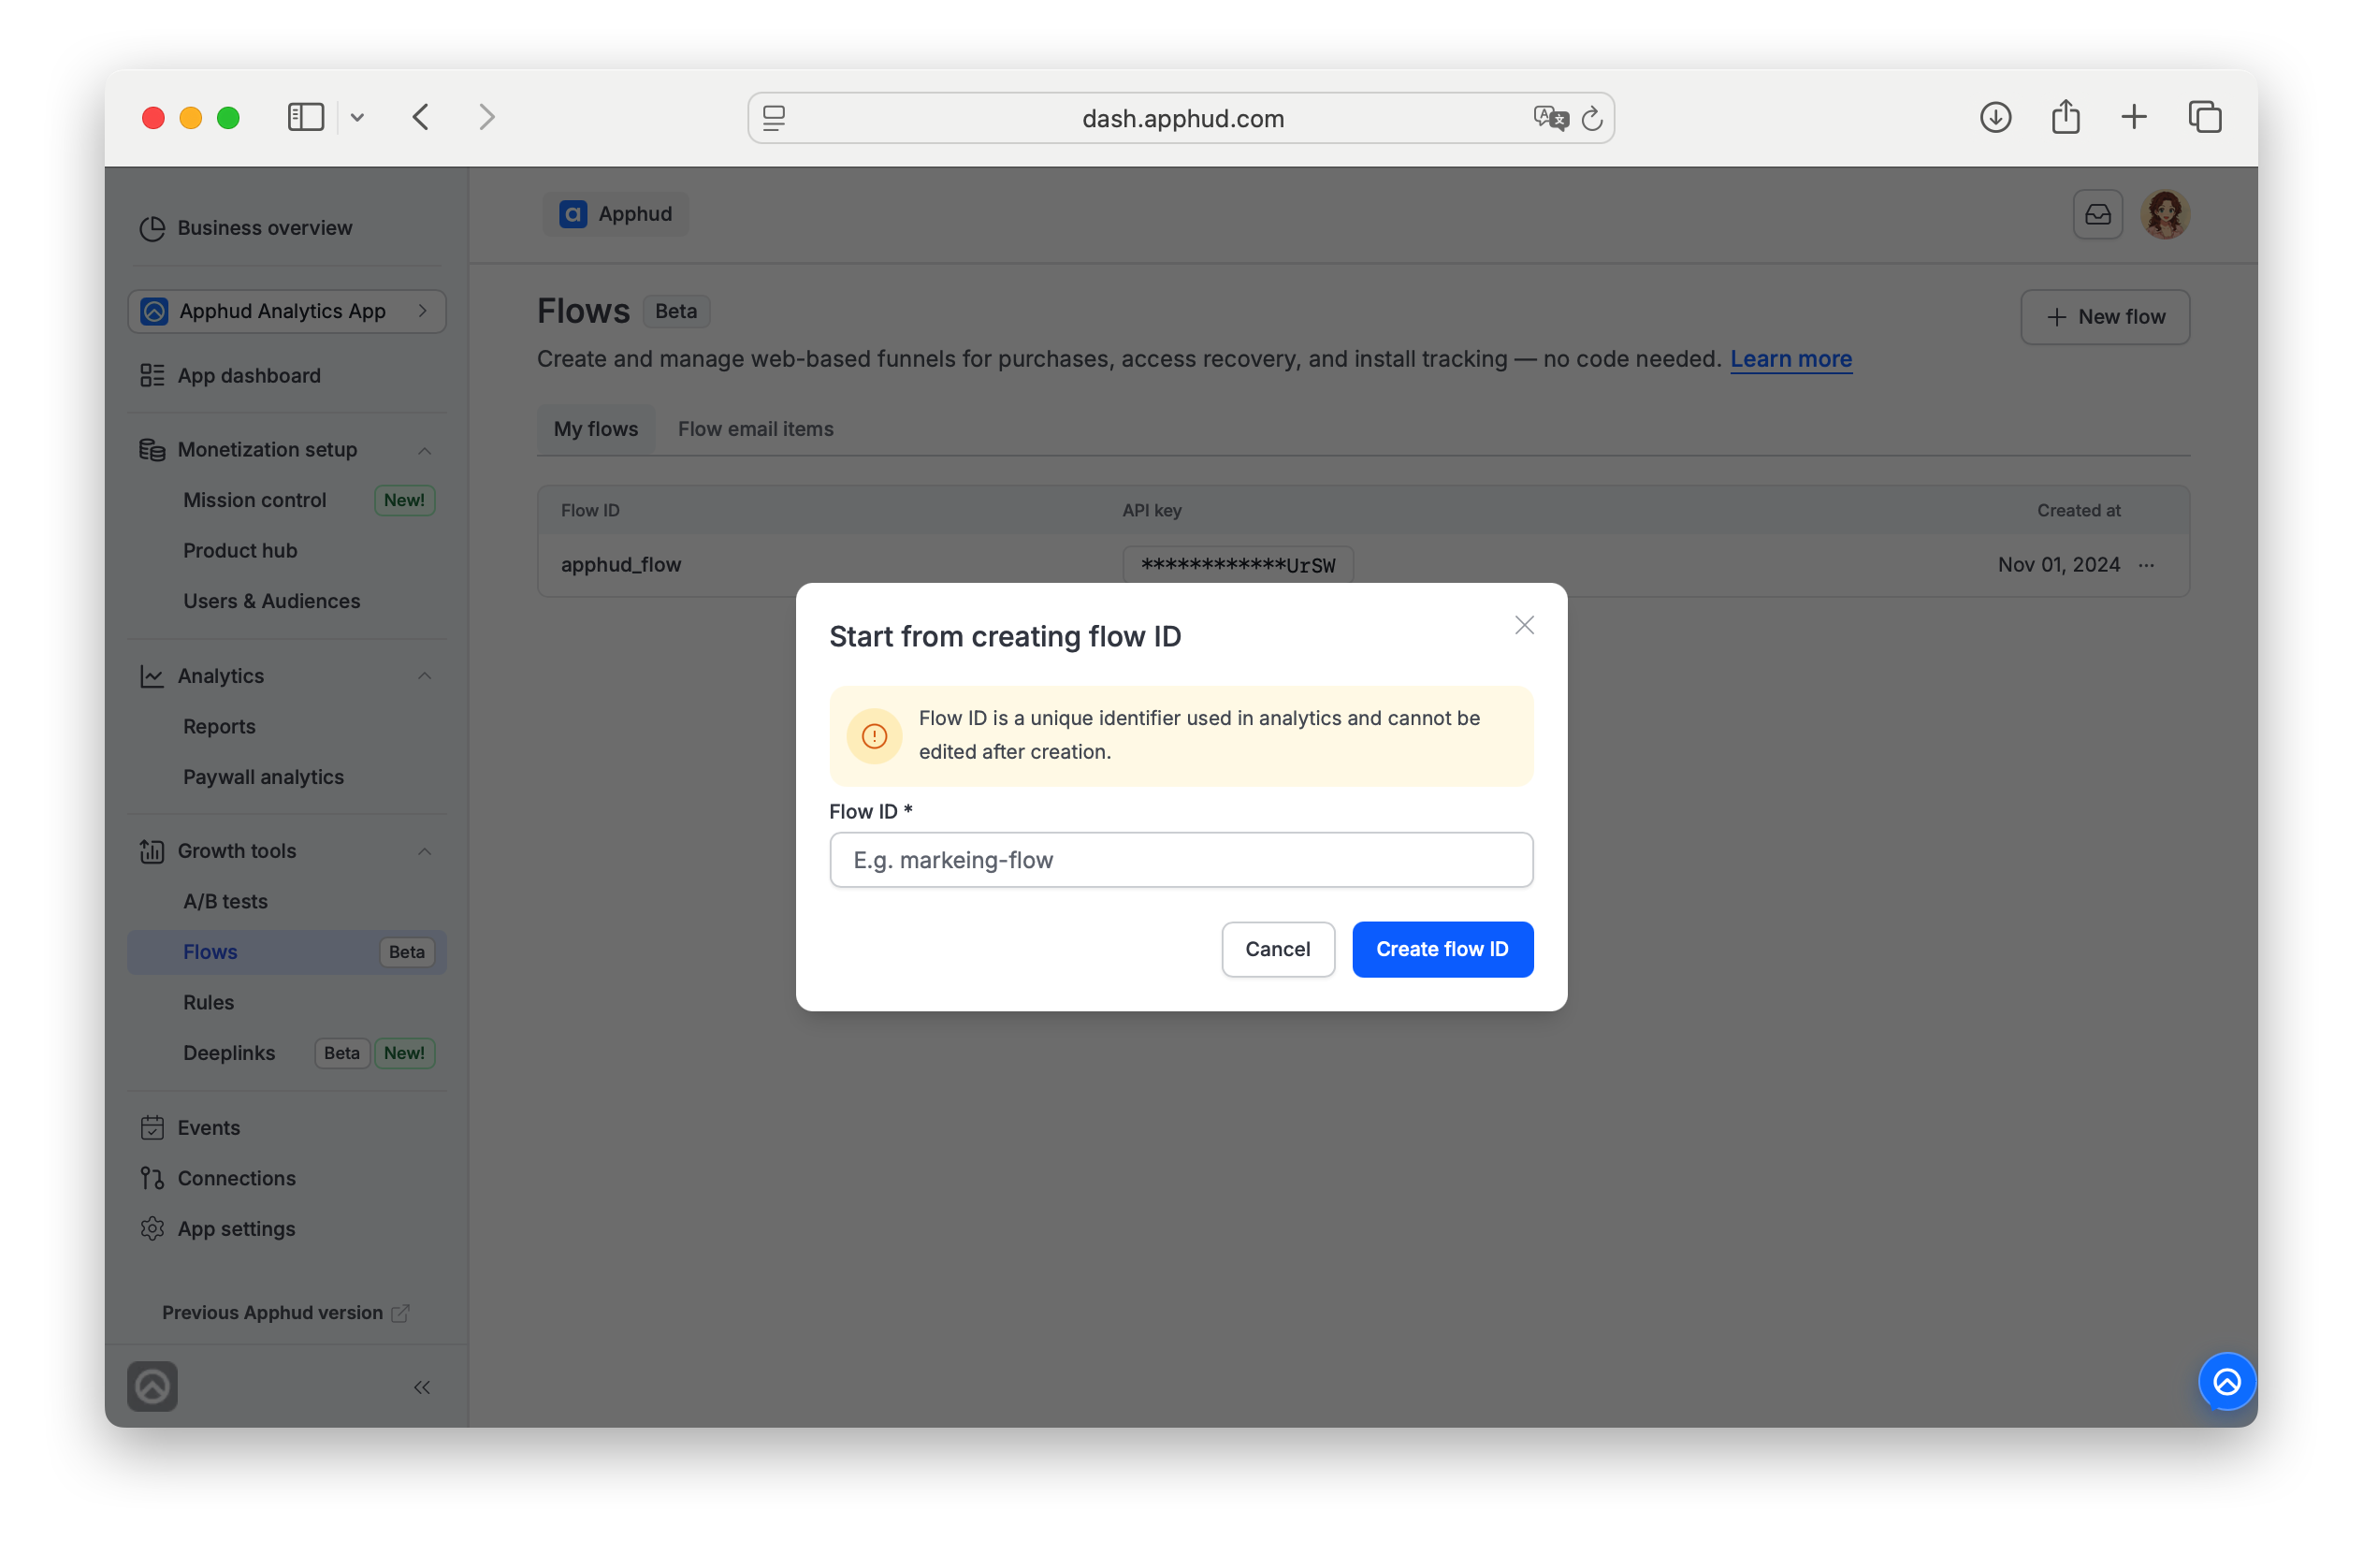The width and height of the screenshot is (2363, 1568).
Task: Click the Business overview pie icon
Action: click(152, 228)
